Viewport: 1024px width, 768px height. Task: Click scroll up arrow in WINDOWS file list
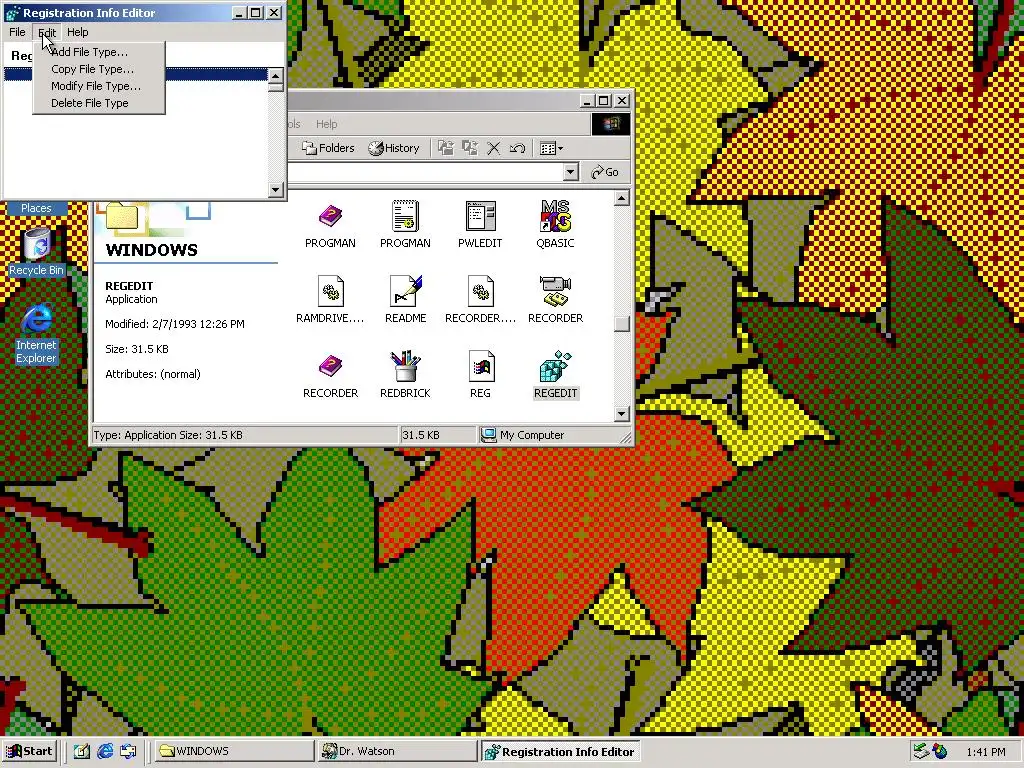(x=622, y=198)
